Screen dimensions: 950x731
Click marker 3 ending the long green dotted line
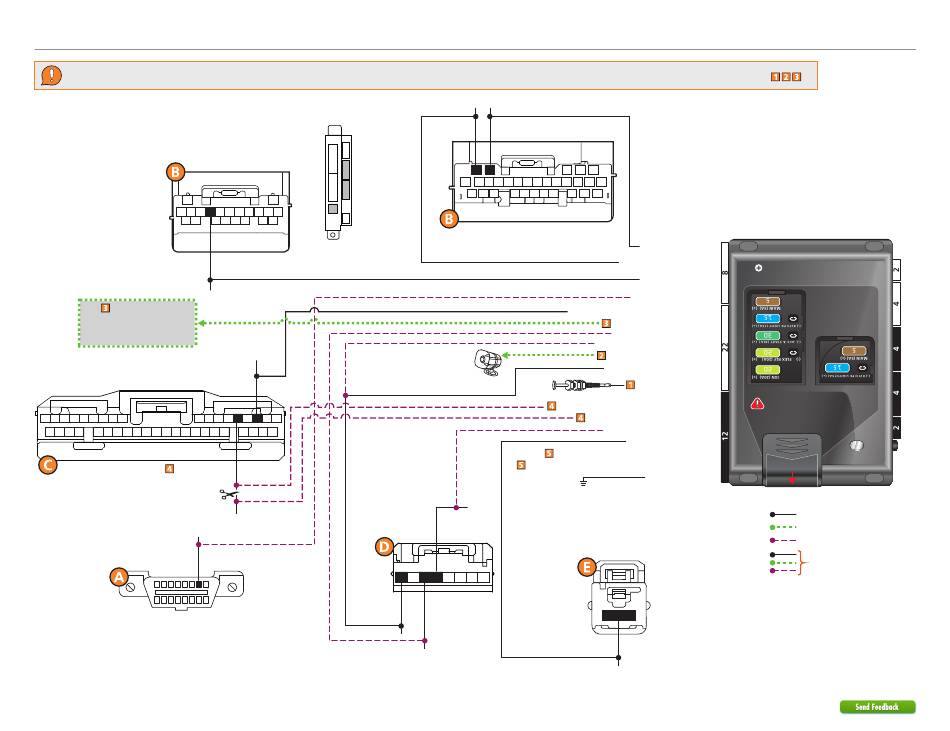click(606, 323)
